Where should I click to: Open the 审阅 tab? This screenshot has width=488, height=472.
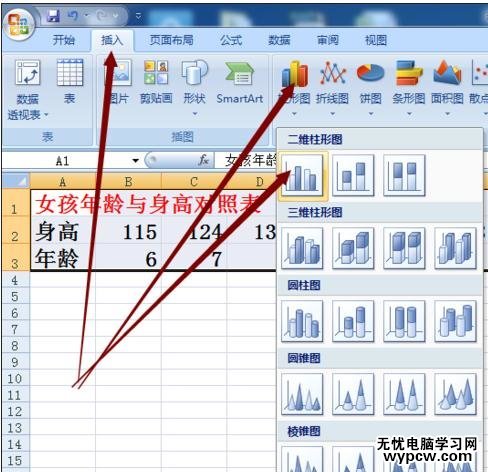pyautogui.click(x=328, y=40)
